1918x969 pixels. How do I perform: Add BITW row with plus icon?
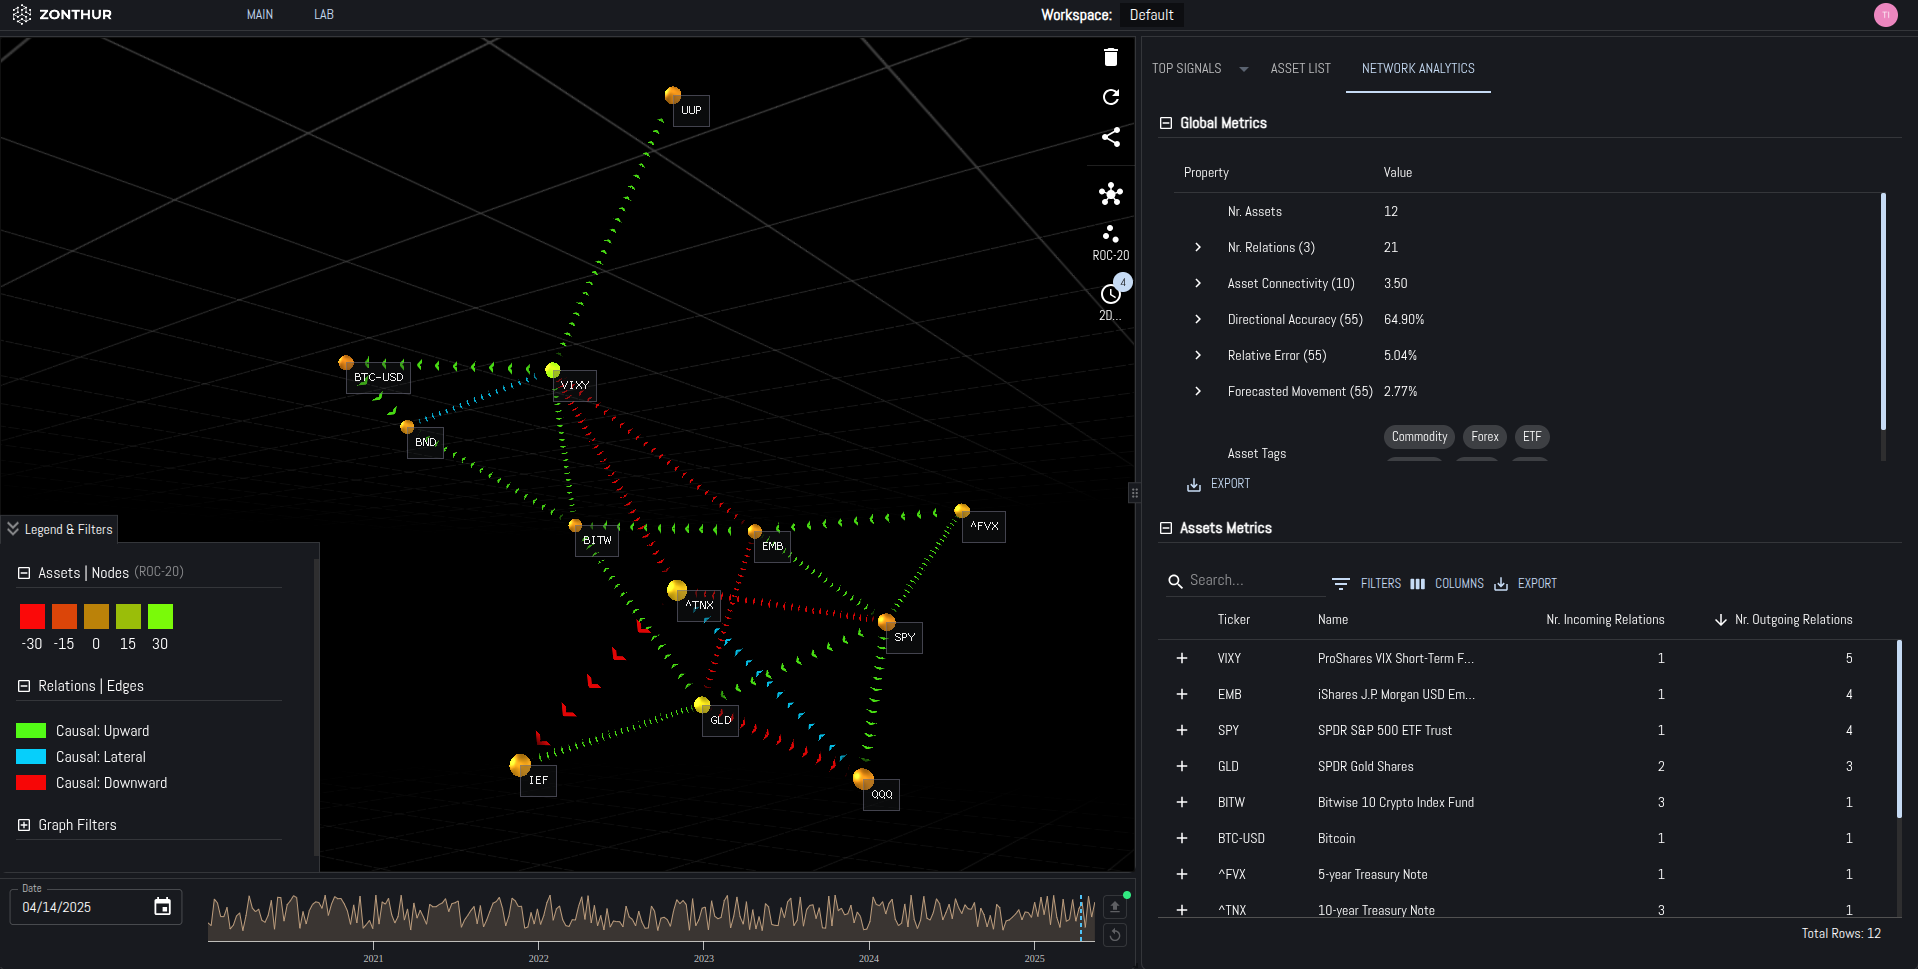tap(1182, 802)
